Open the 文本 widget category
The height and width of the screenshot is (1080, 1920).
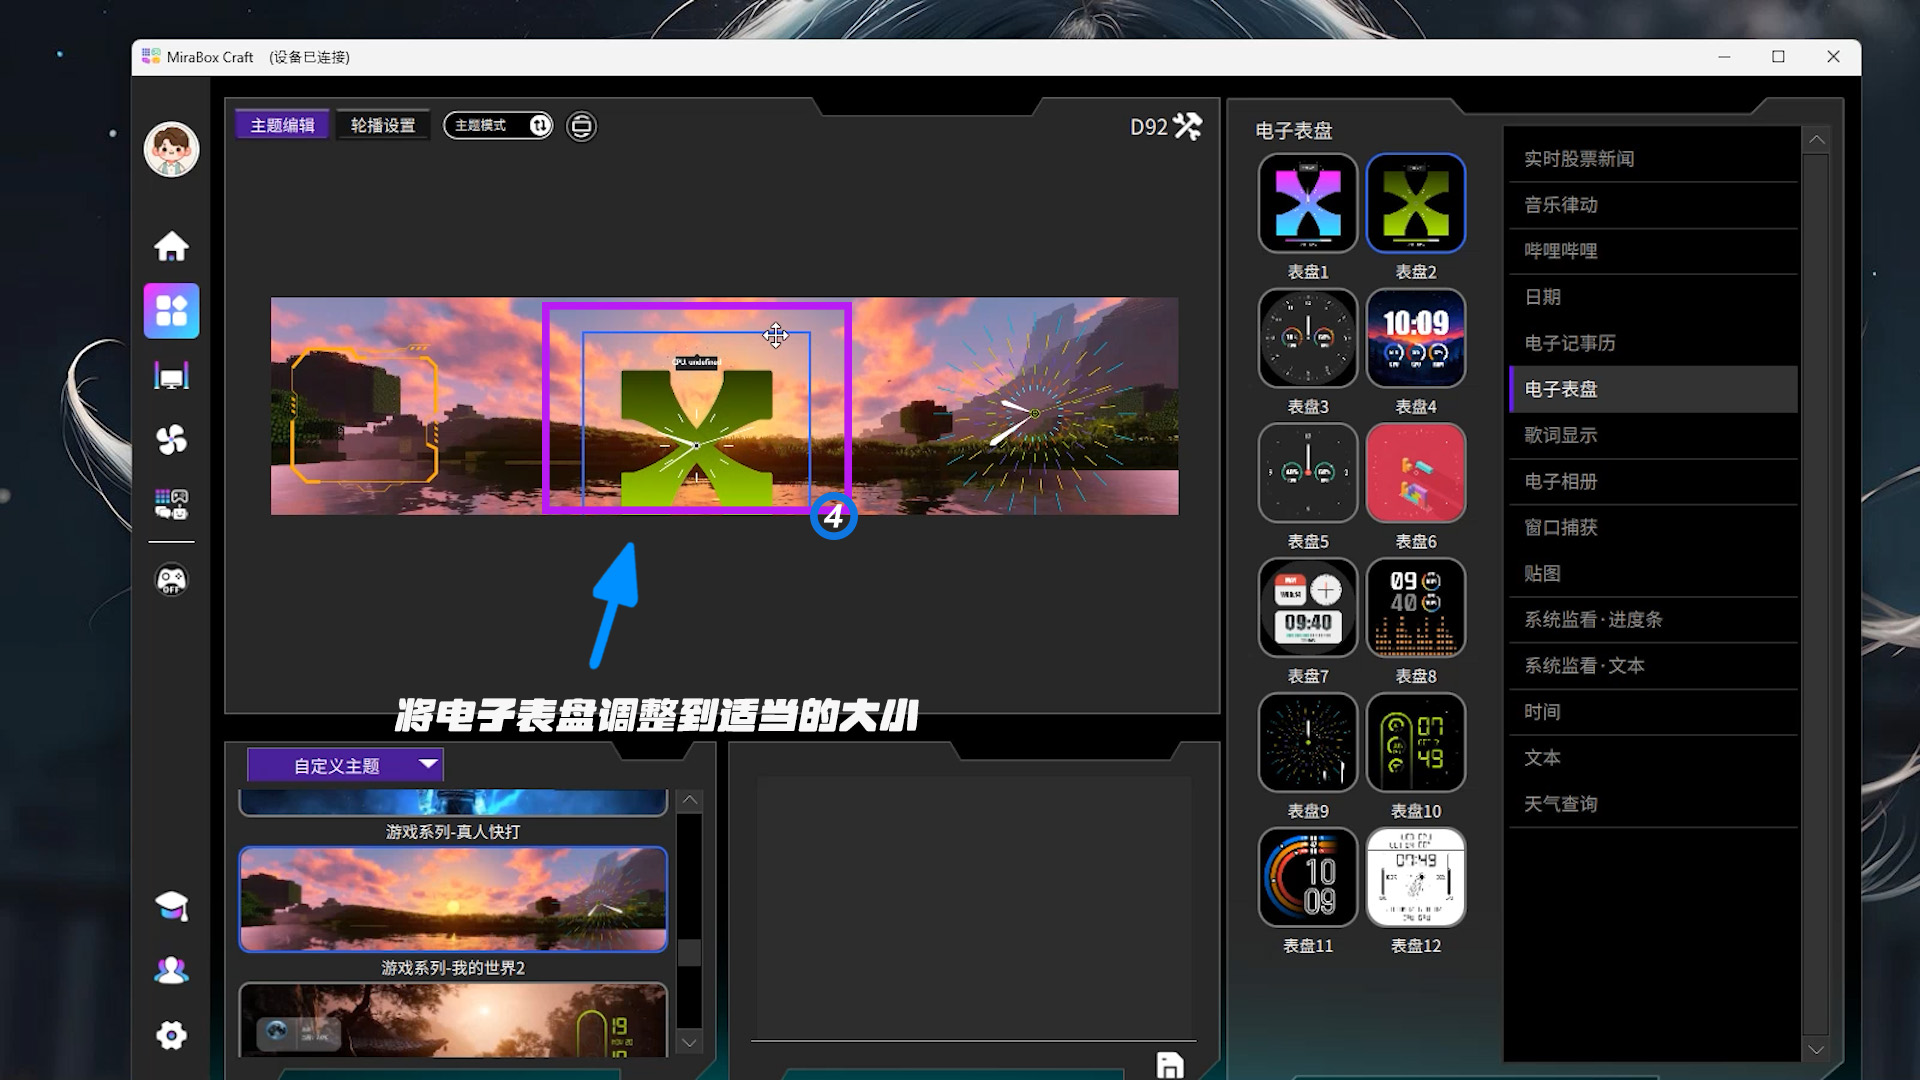[1653, 757]
